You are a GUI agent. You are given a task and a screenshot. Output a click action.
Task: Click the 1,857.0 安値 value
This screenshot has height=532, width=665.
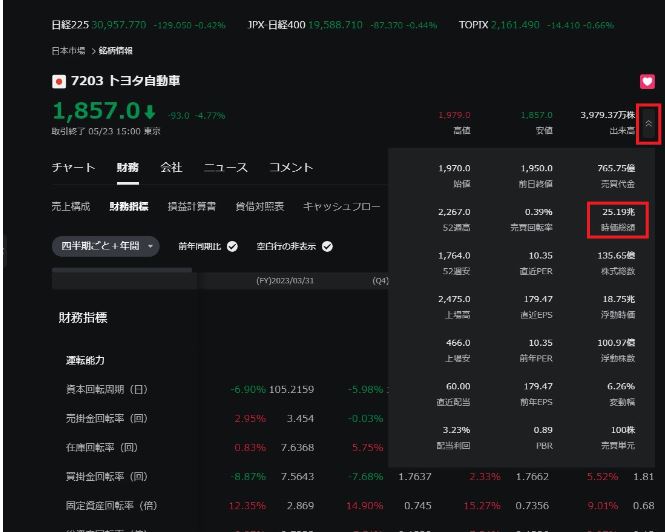(x=536, y=115)
